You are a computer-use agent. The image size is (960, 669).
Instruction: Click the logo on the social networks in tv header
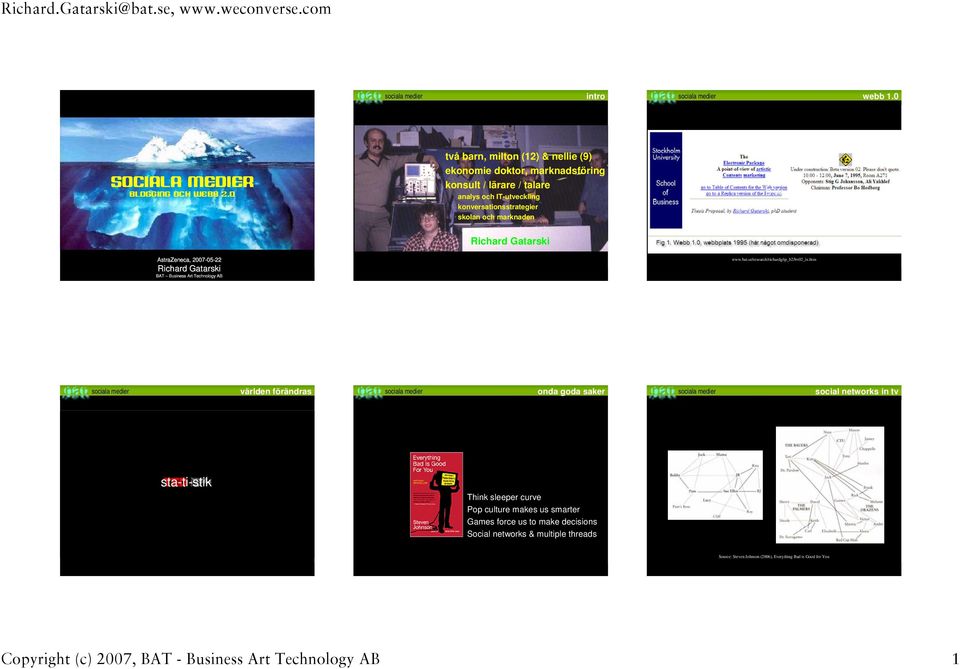662,392
